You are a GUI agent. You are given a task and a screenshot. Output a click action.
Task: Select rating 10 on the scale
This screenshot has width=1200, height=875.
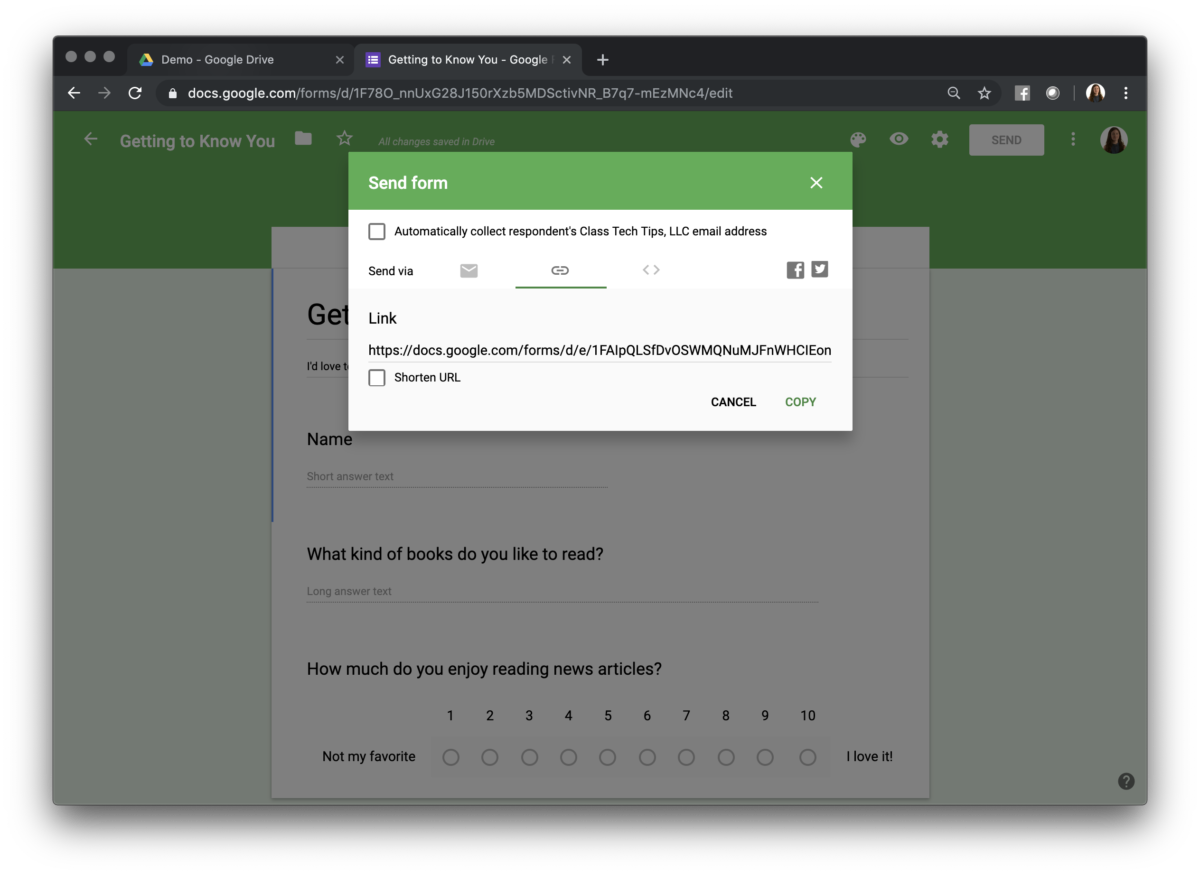click(x=808, y=757)
